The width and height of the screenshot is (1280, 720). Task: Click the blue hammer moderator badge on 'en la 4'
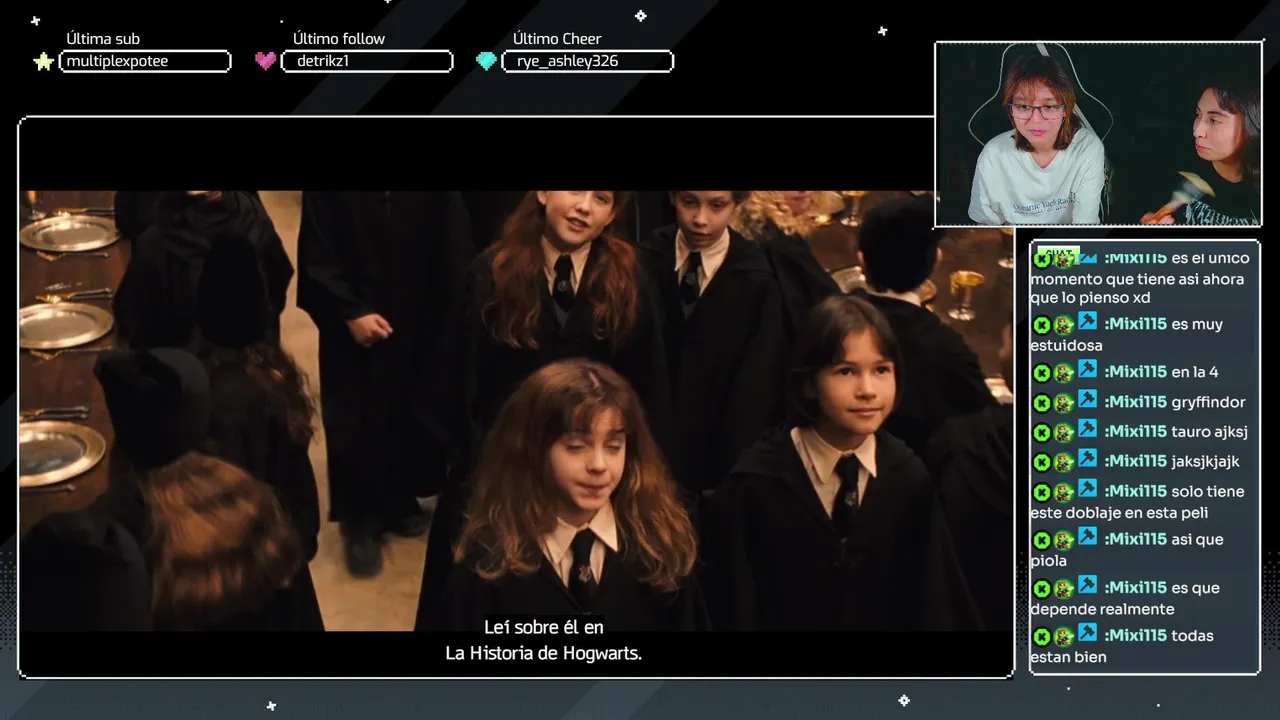pos(1088,370)
